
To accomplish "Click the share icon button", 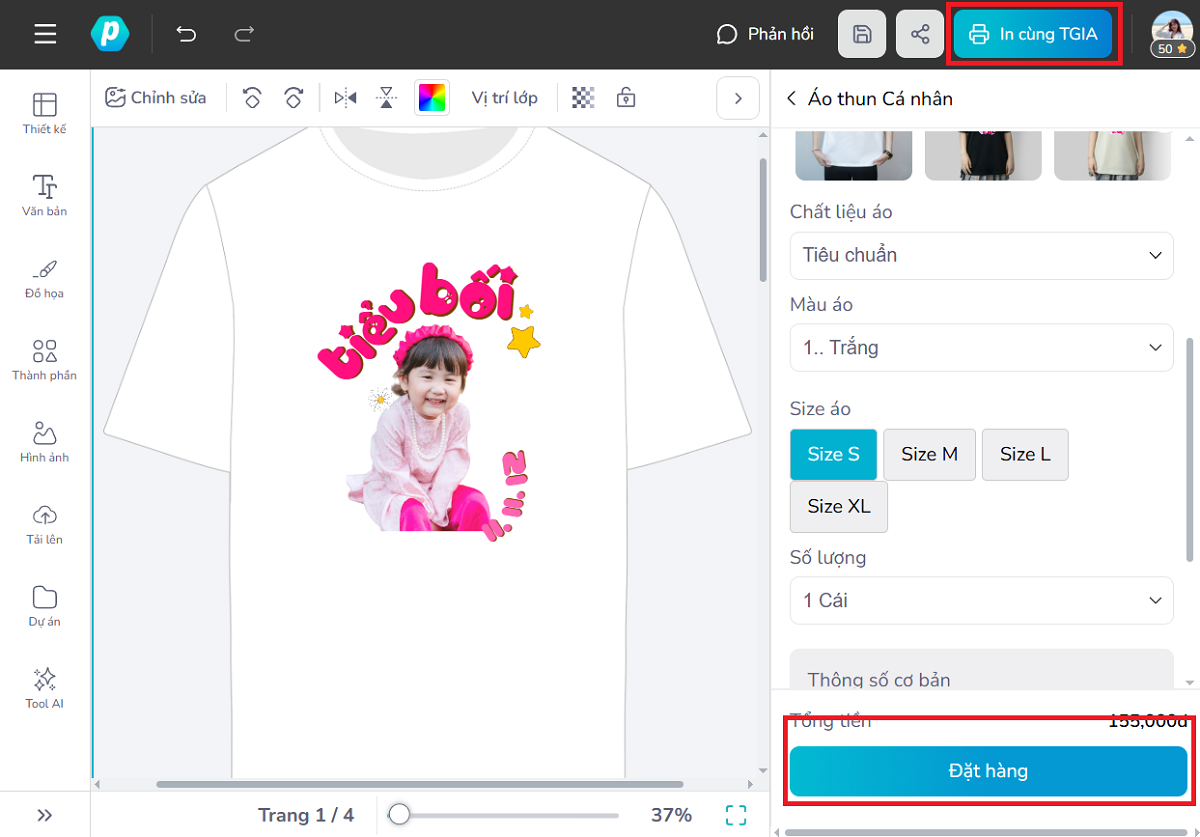I will click(x=920, y=35).
